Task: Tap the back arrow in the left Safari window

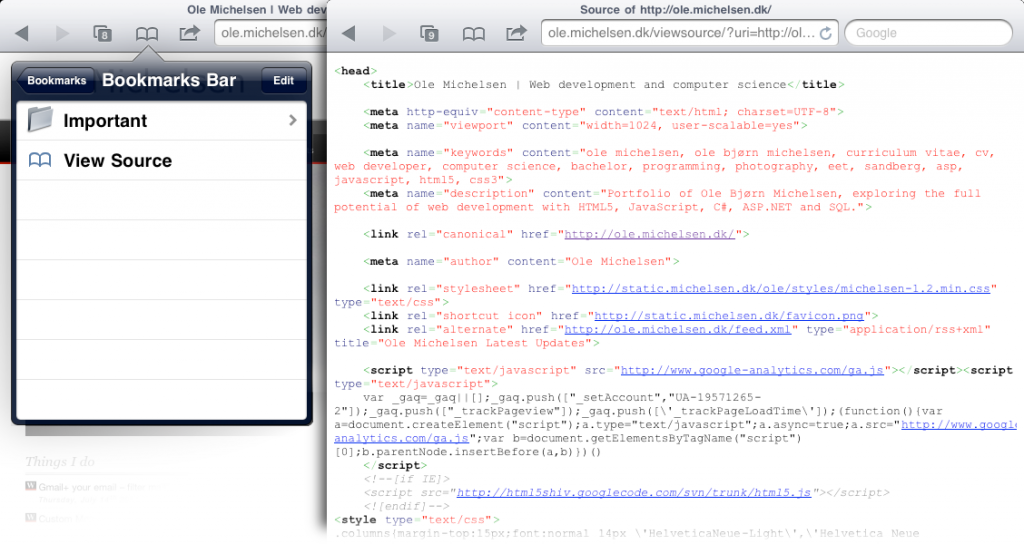Action: pos(22,33)
